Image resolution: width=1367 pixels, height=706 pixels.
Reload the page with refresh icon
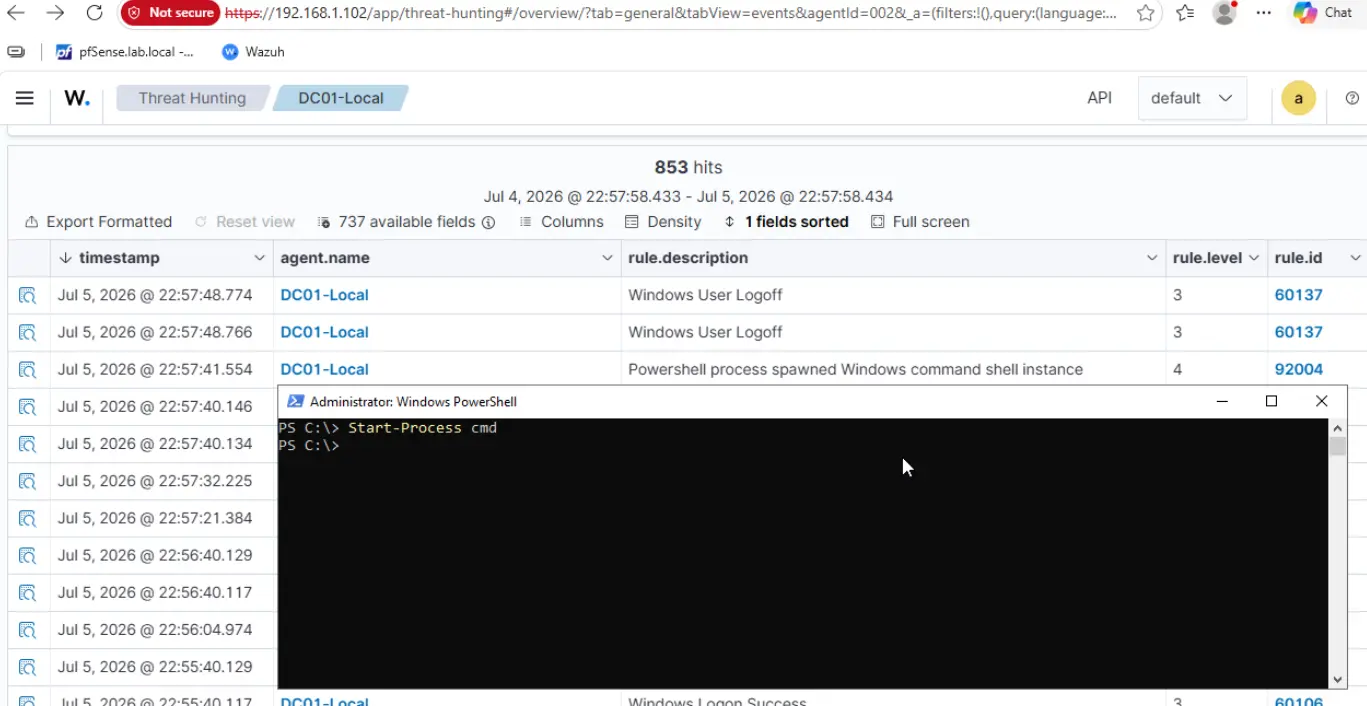pyautogui.click(x=94, y=13)
